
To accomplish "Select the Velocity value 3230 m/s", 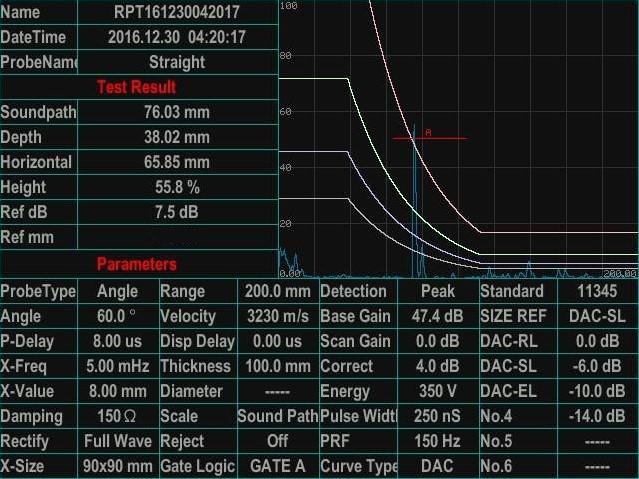I will tap(277, 316).
